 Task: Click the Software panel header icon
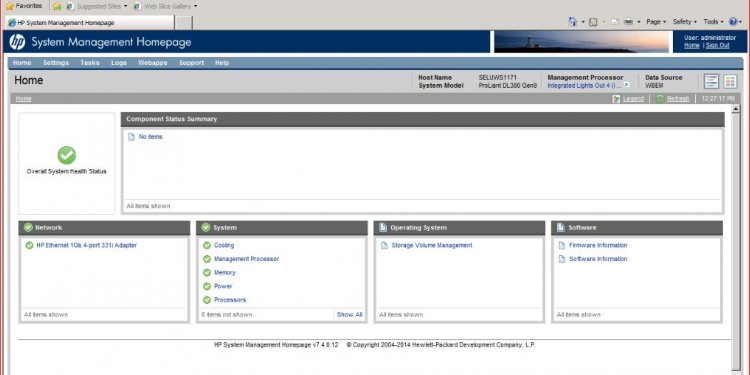pos(561,227)
